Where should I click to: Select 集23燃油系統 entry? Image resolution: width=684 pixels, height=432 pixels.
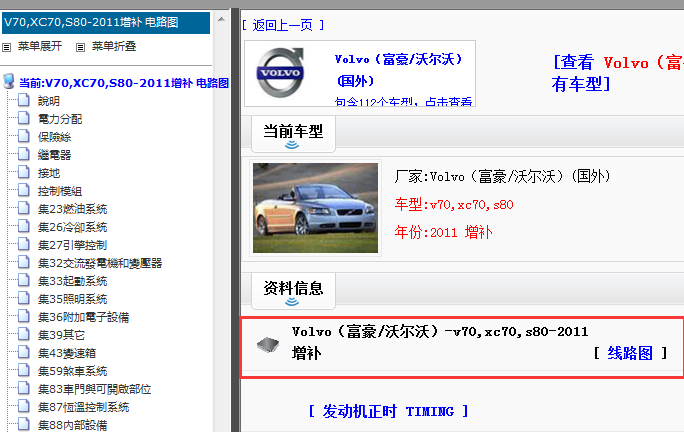coord(72,209)
